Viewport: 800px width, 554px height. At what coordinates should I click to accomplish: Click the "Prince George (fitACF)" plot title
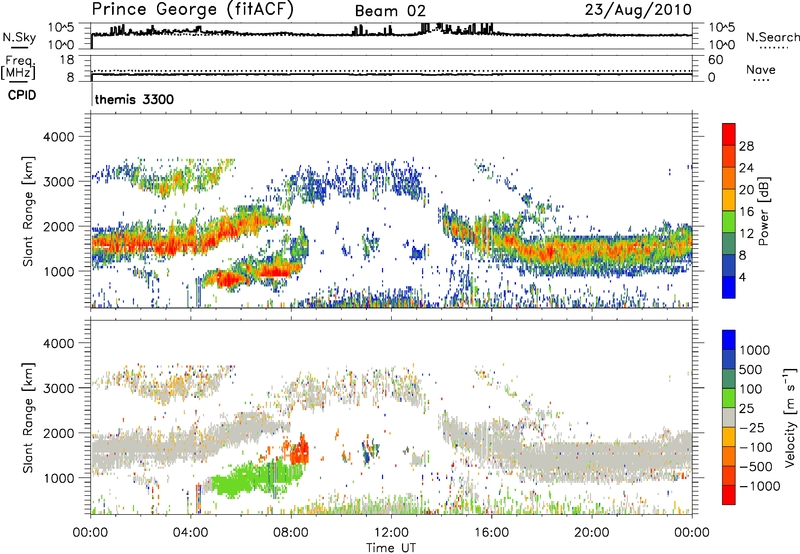tap(192, 10)
